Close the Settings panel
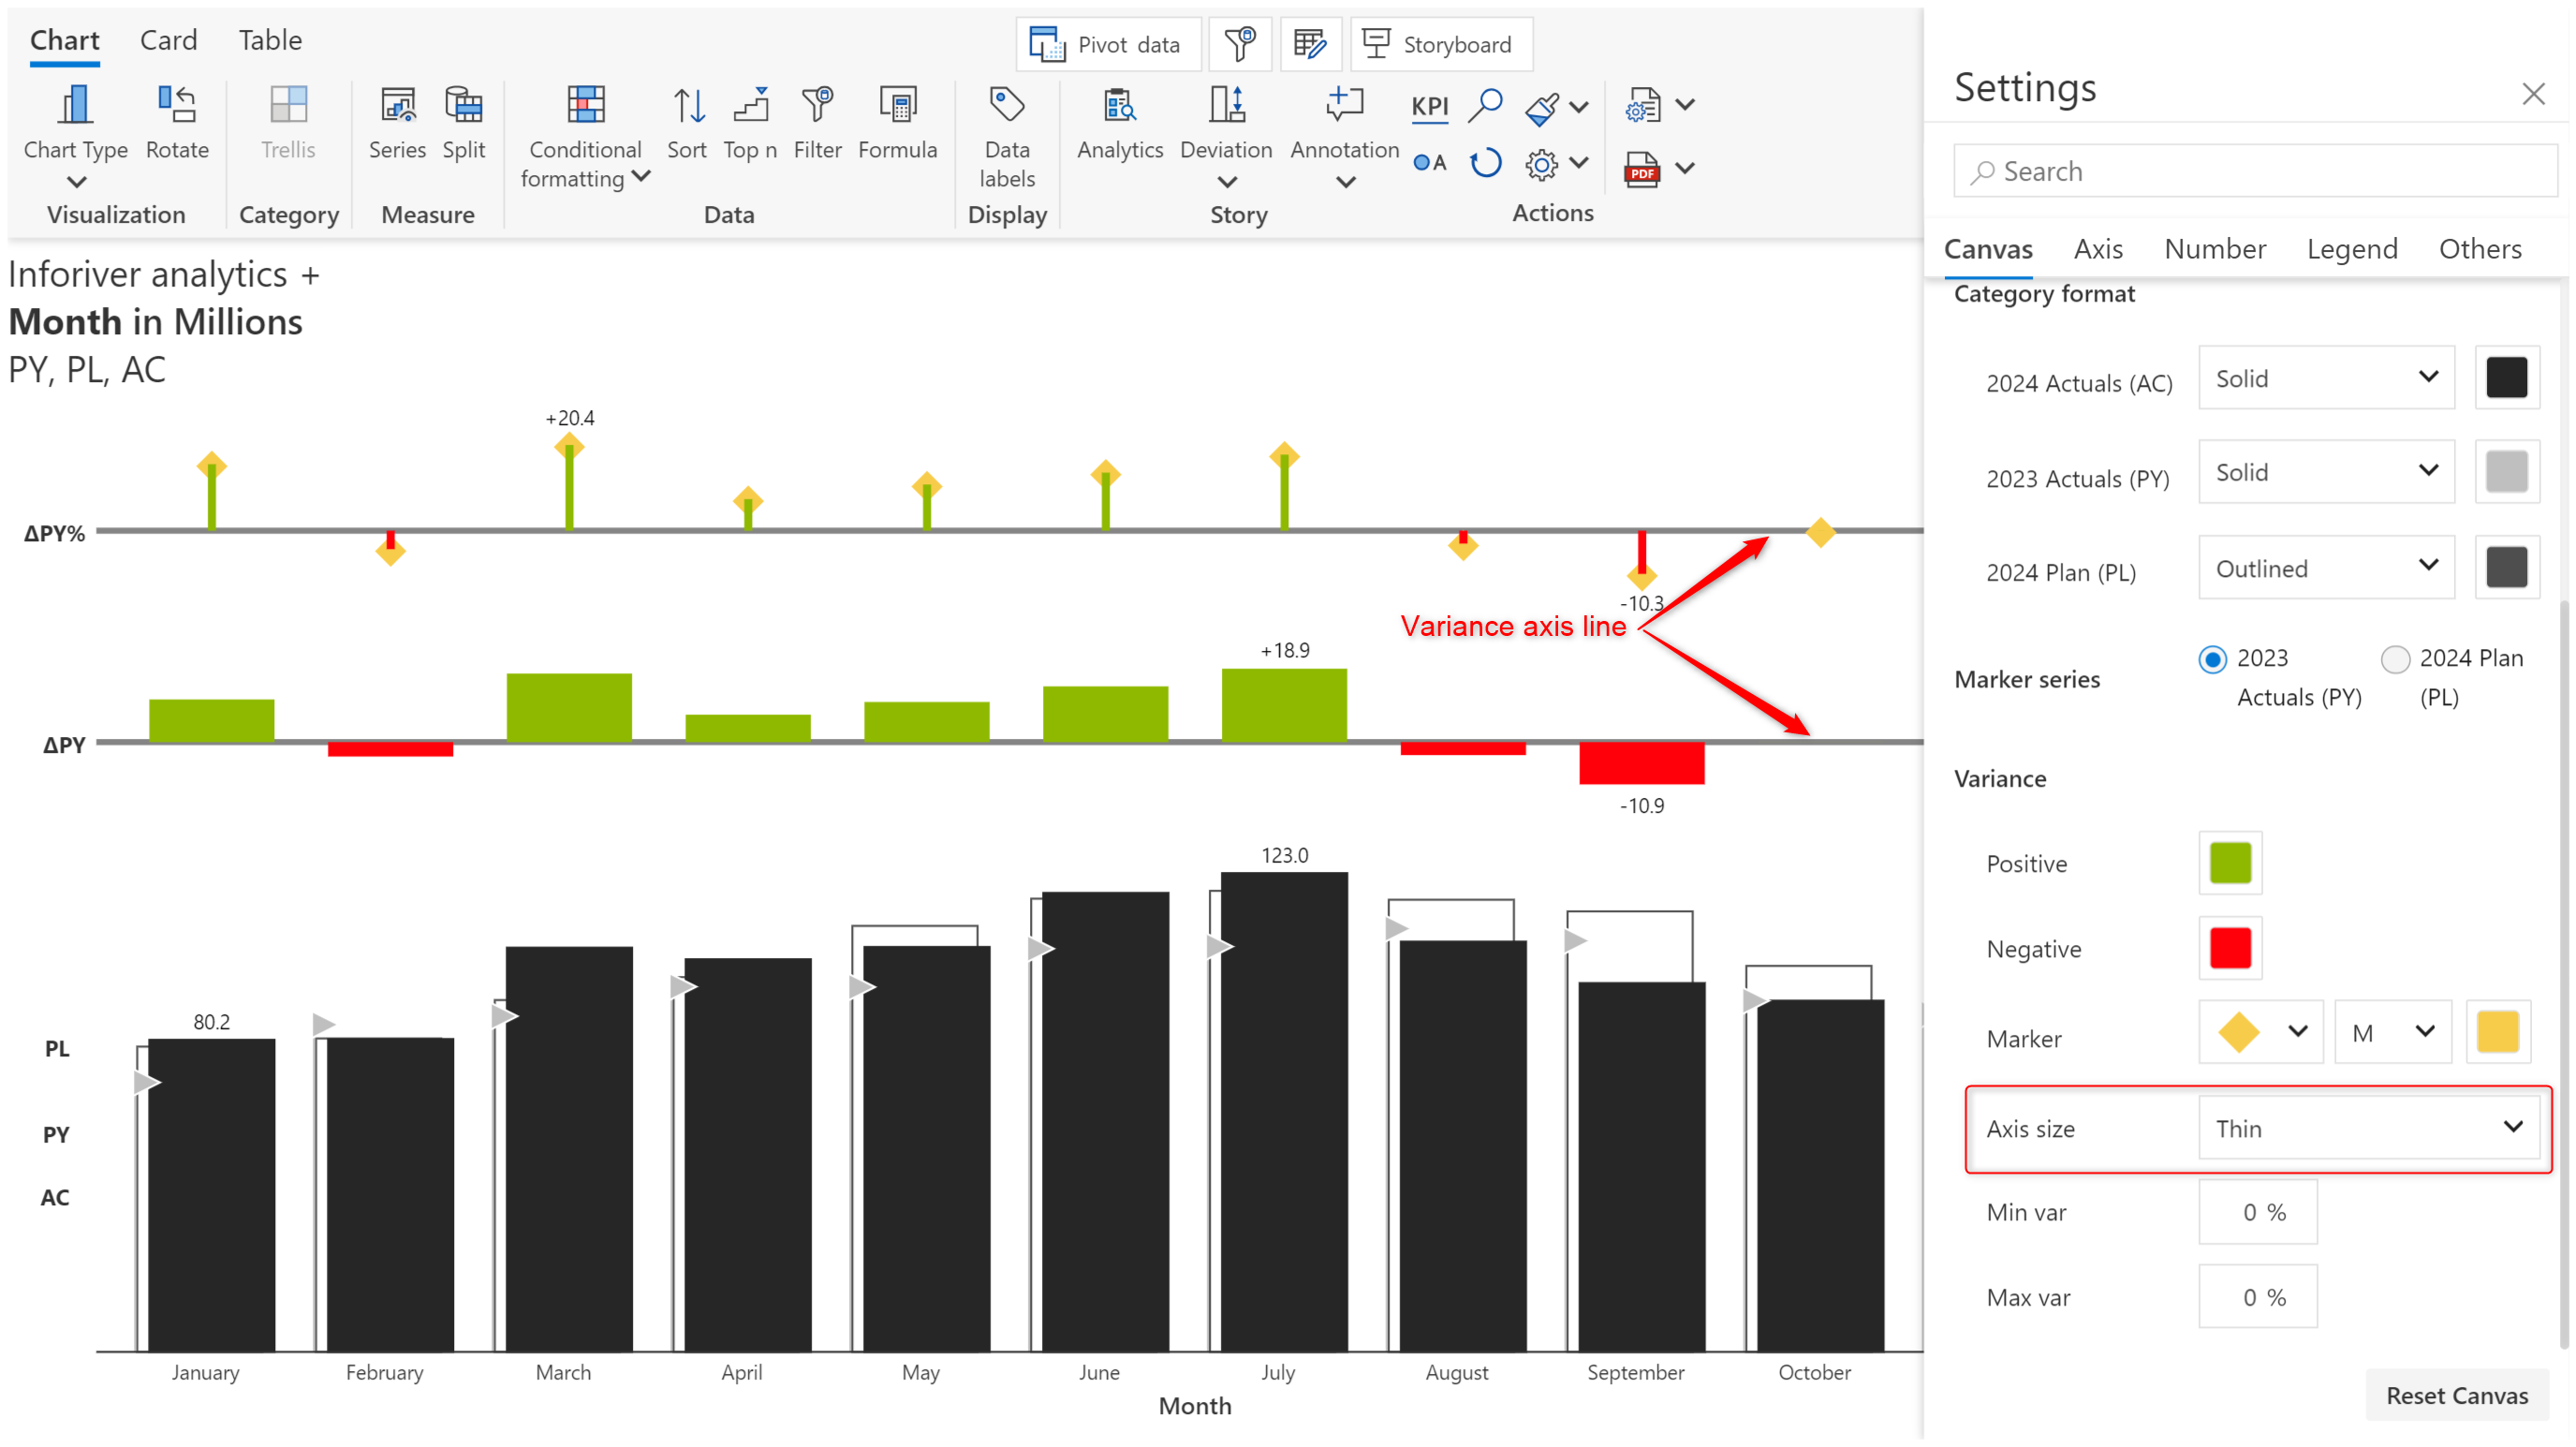This screenshot has height=1447, width=2576. click(x=2533, y=94)
